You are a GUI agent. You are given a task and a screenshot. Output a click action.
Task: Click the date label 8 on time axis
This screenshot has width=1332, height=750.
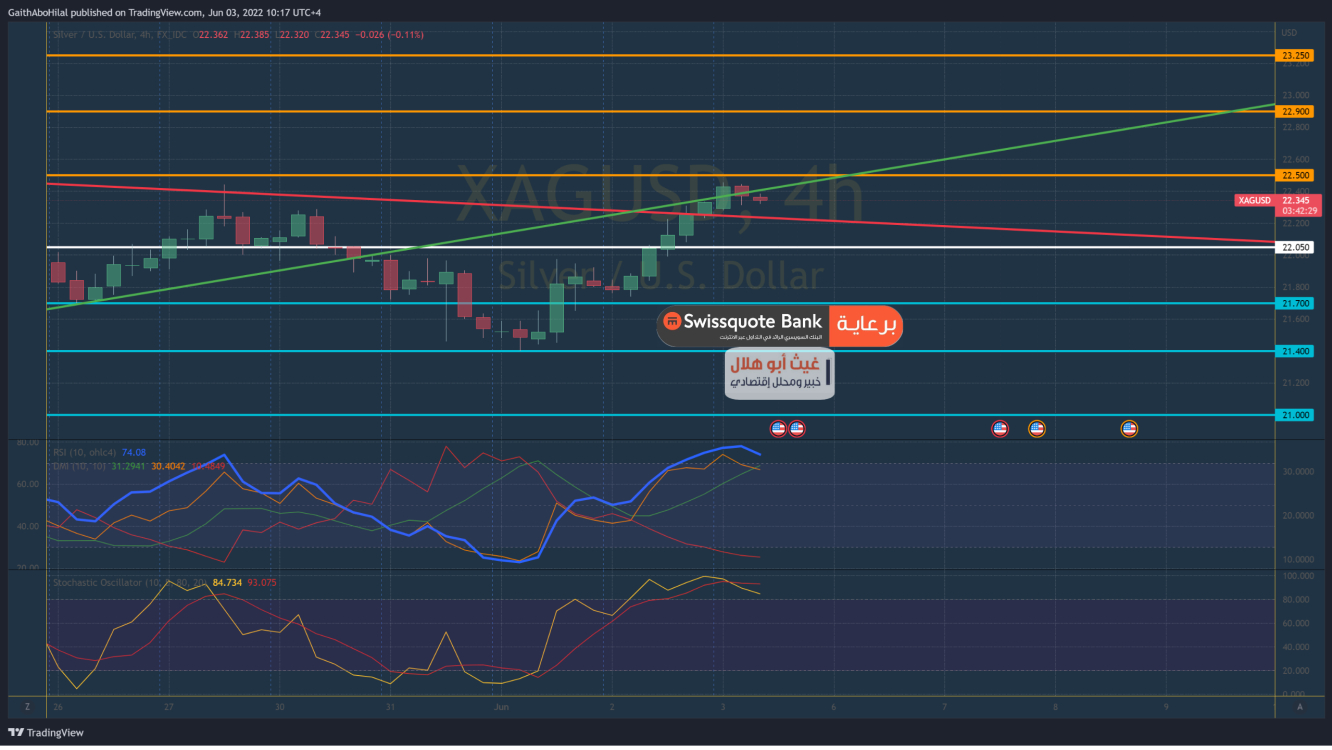point(1055,707)
